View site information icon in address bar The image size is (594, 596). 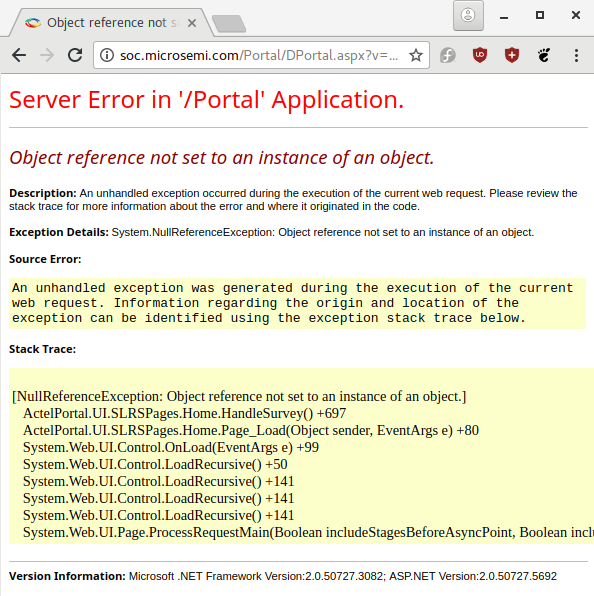(107, 55)
